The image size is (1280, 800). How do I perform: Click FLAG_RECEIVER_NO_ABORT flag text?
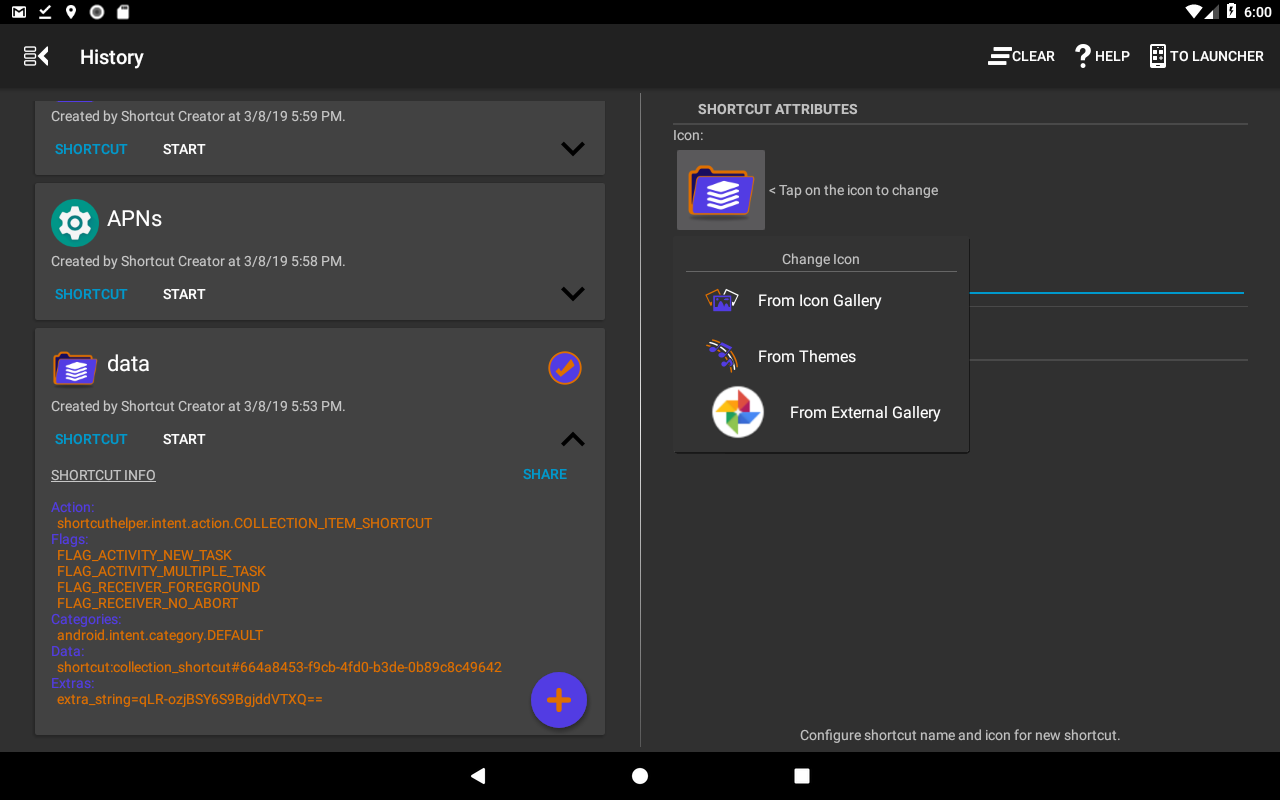tap(148, 603)
